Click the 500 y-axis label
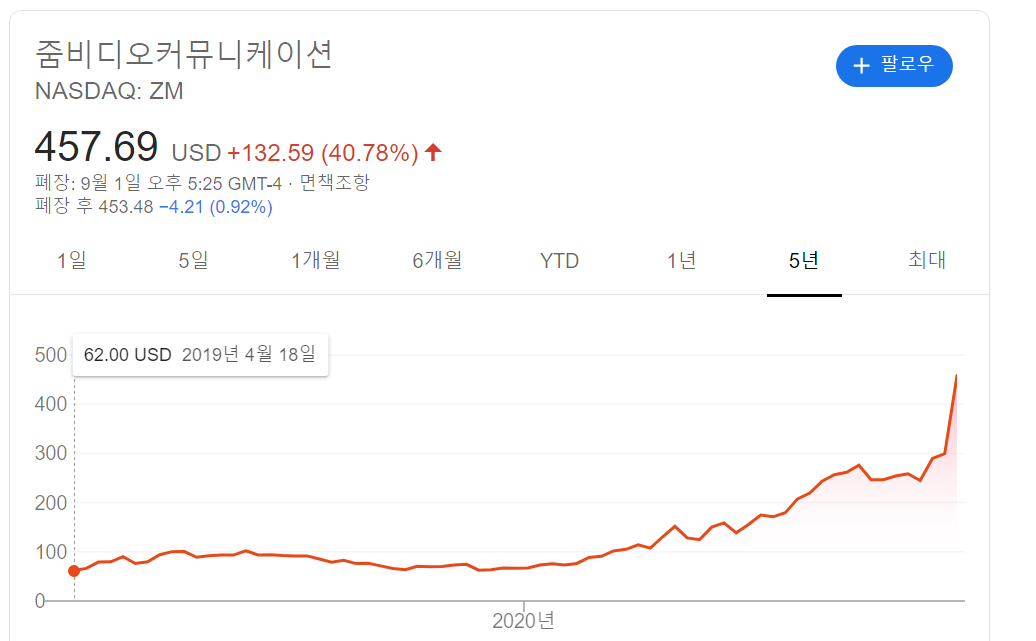The width and height of the screenshot is (1036, 641). pos(51,355)
